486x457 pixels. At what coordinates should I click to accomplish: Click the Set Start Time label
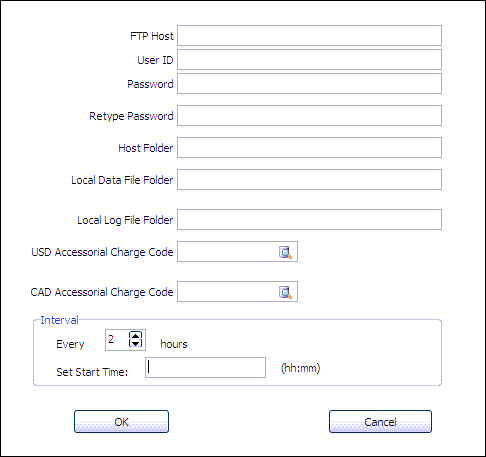(x=92, y=372)
